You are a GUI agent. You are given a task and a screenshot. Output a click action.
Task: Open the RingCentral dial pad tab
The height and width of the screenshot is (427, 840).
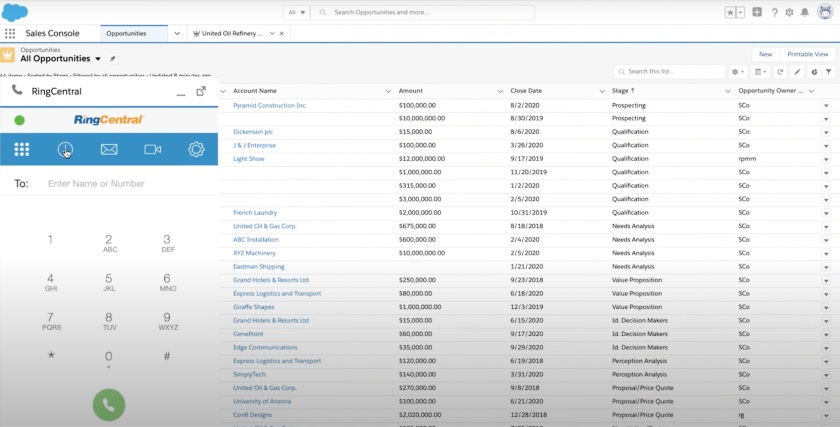point(22,149)
